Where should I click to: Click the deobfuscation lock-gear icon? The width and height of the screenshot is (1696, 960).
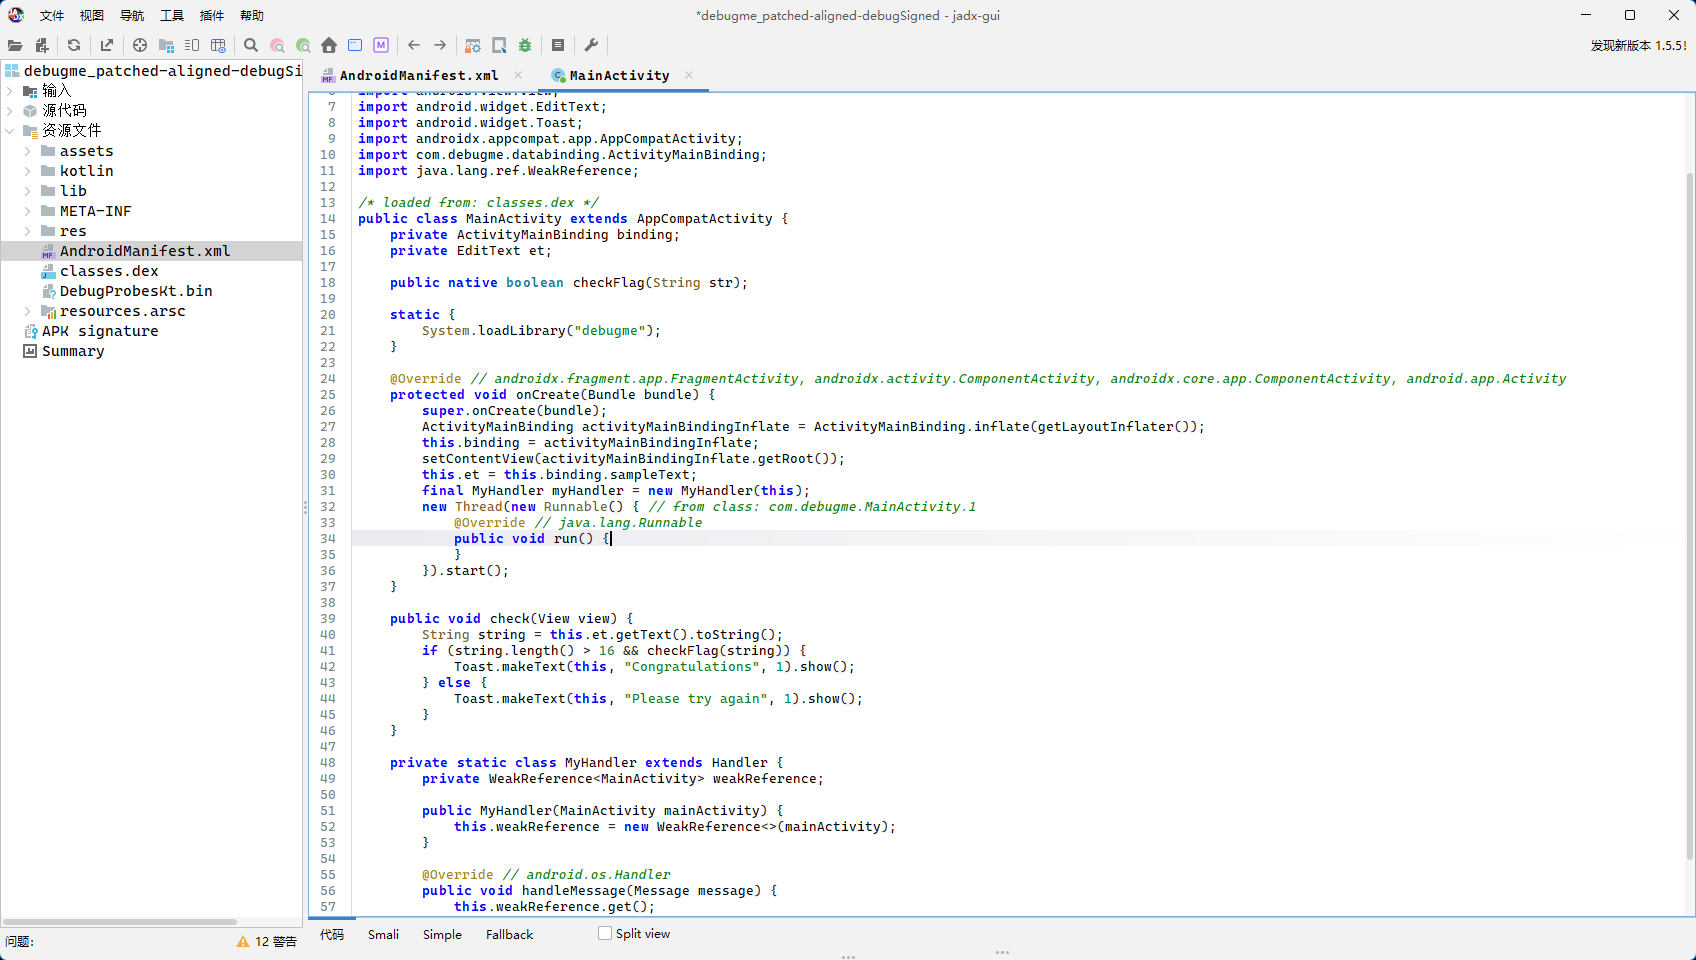coord(473,45)
